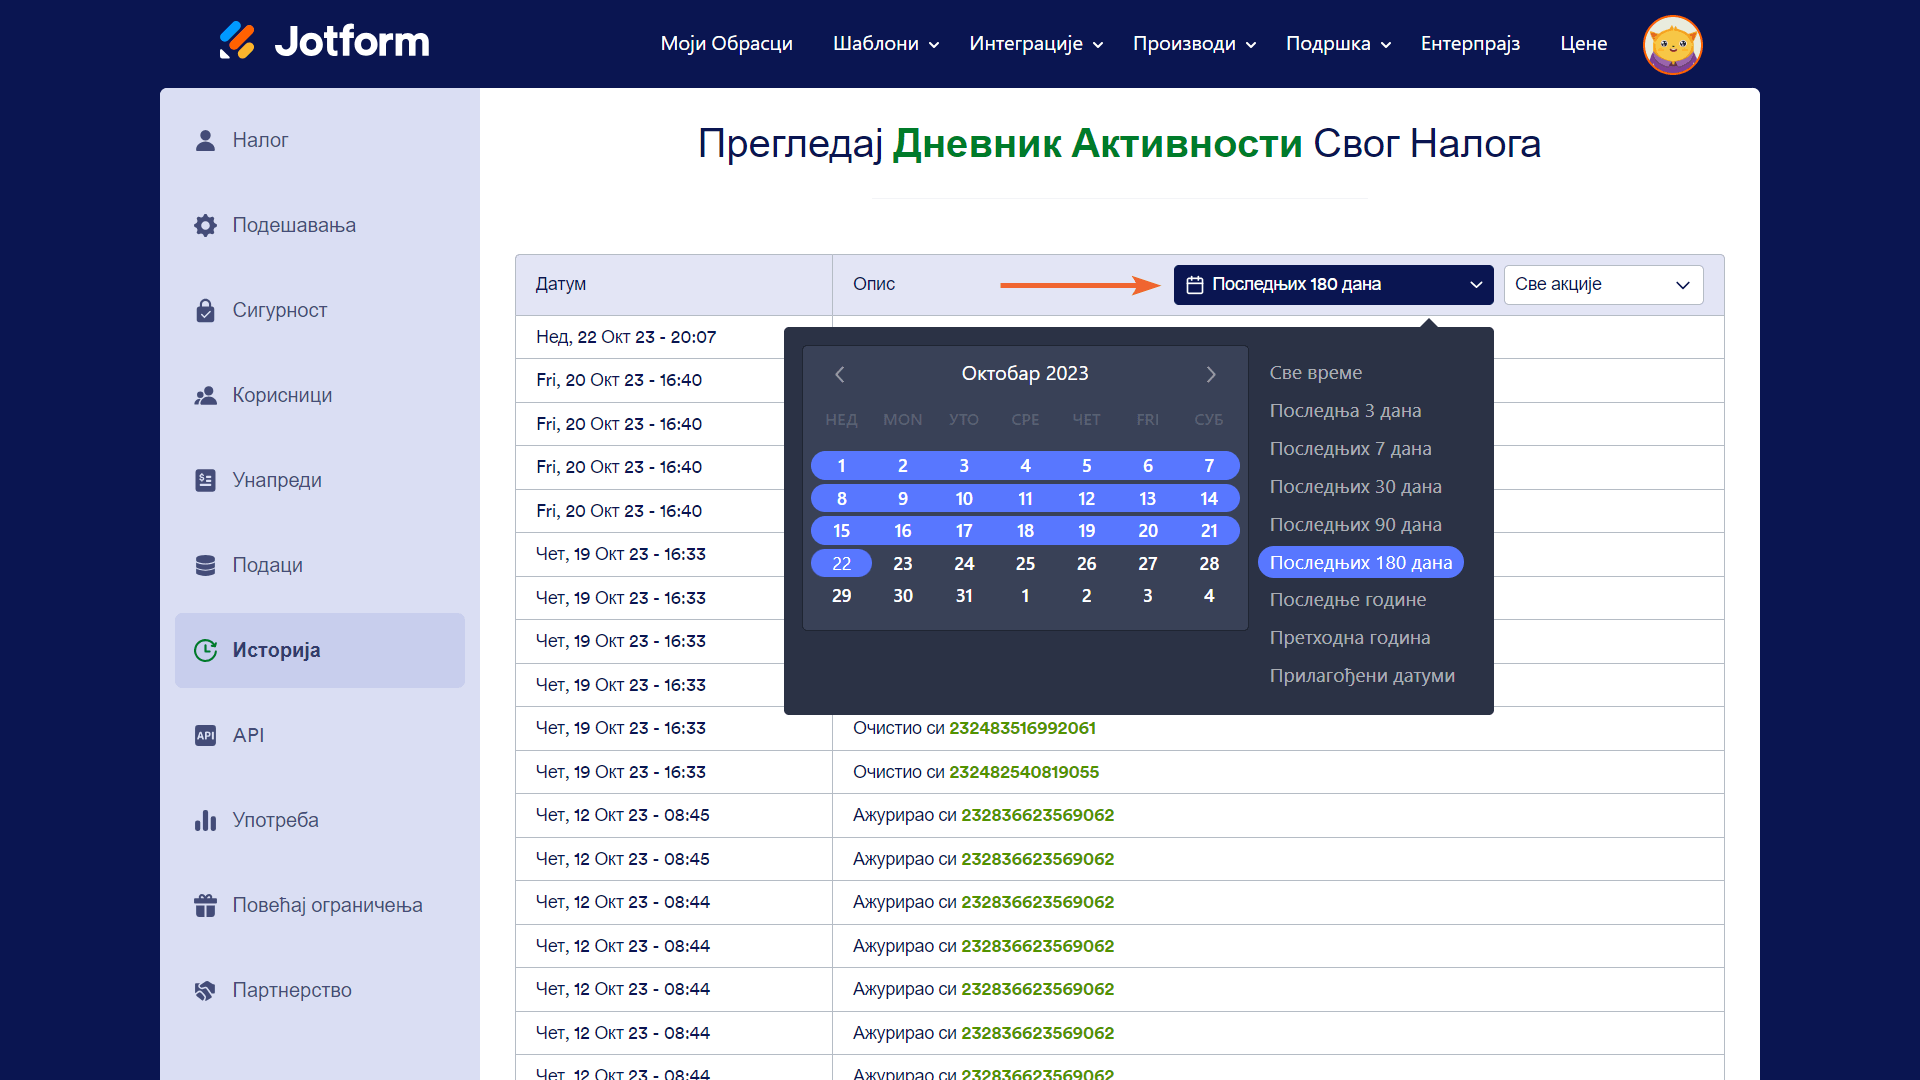Screen dimensions: 1920x1080
Task: Open the user avatar profile menu
Action: (1671, 45)
